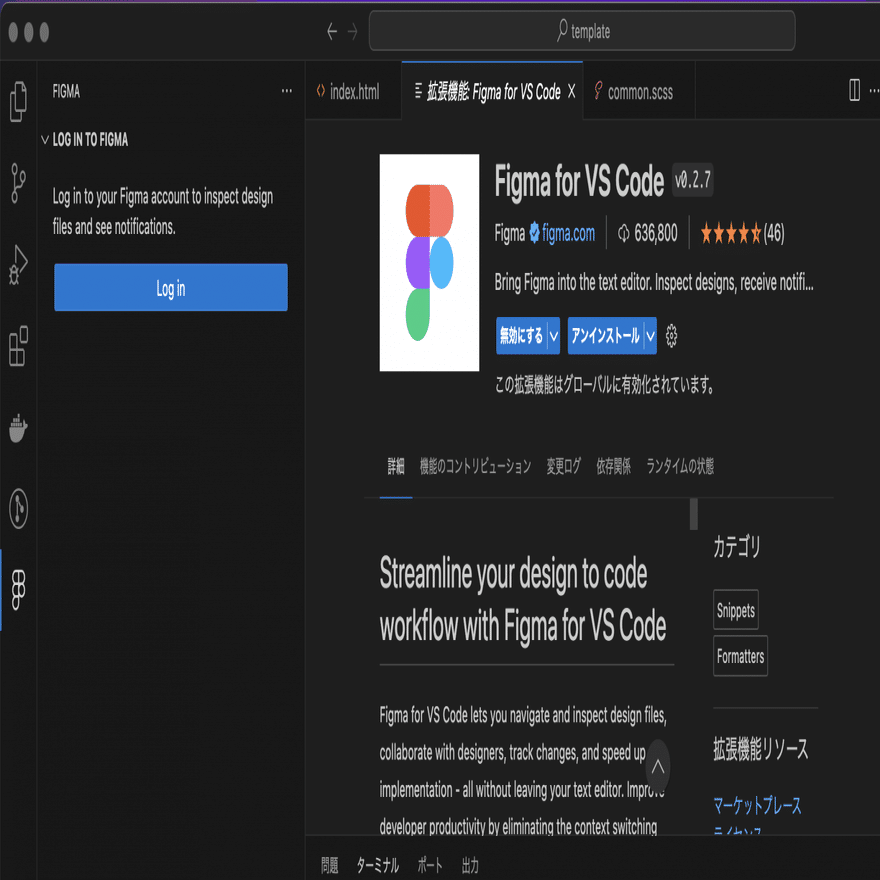Go back with the left arrow
The image size is (880, 880).
tap(332, 31)
